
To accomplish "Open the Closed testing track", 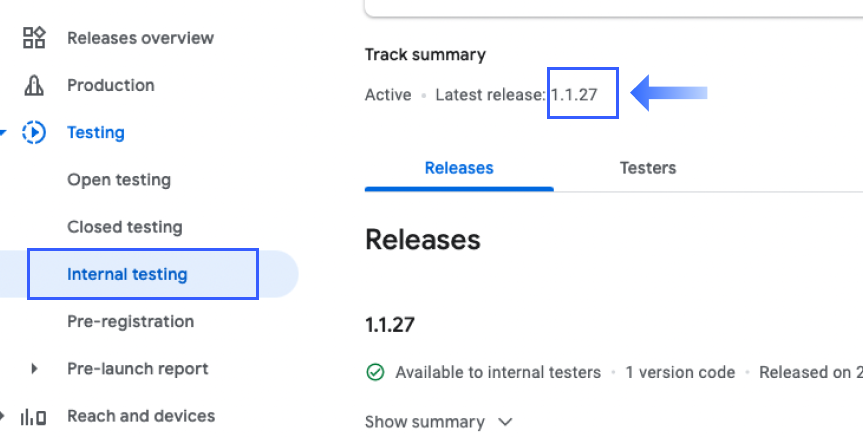I will click(125, 227).
